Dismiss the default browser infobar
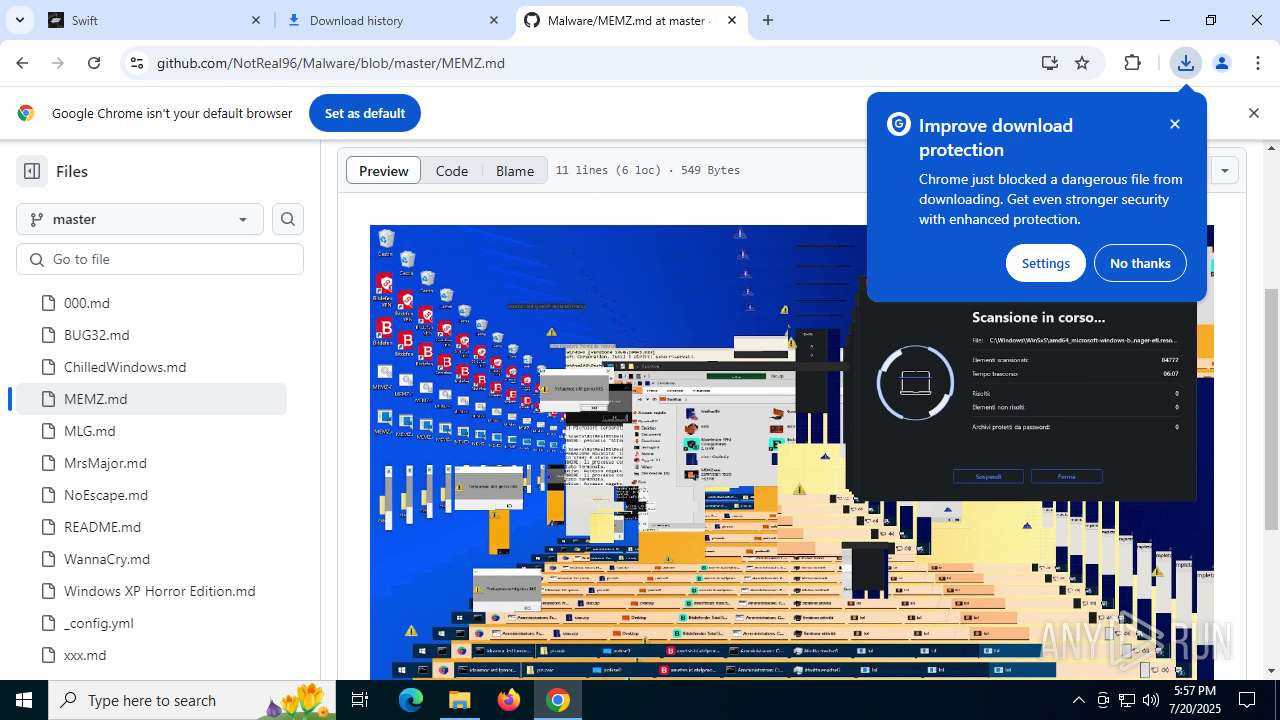 pyautogui.click(x=1254, y=113)
